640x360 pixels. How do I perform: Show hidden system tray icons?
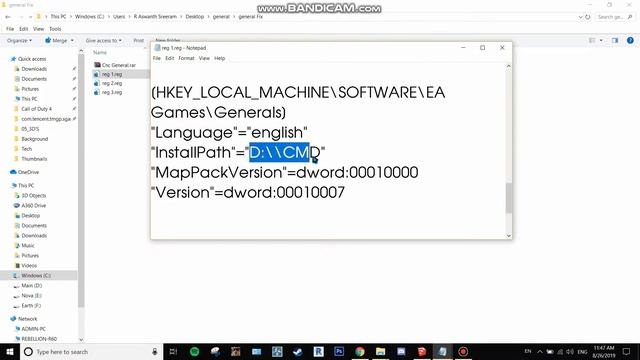[540, 351]
